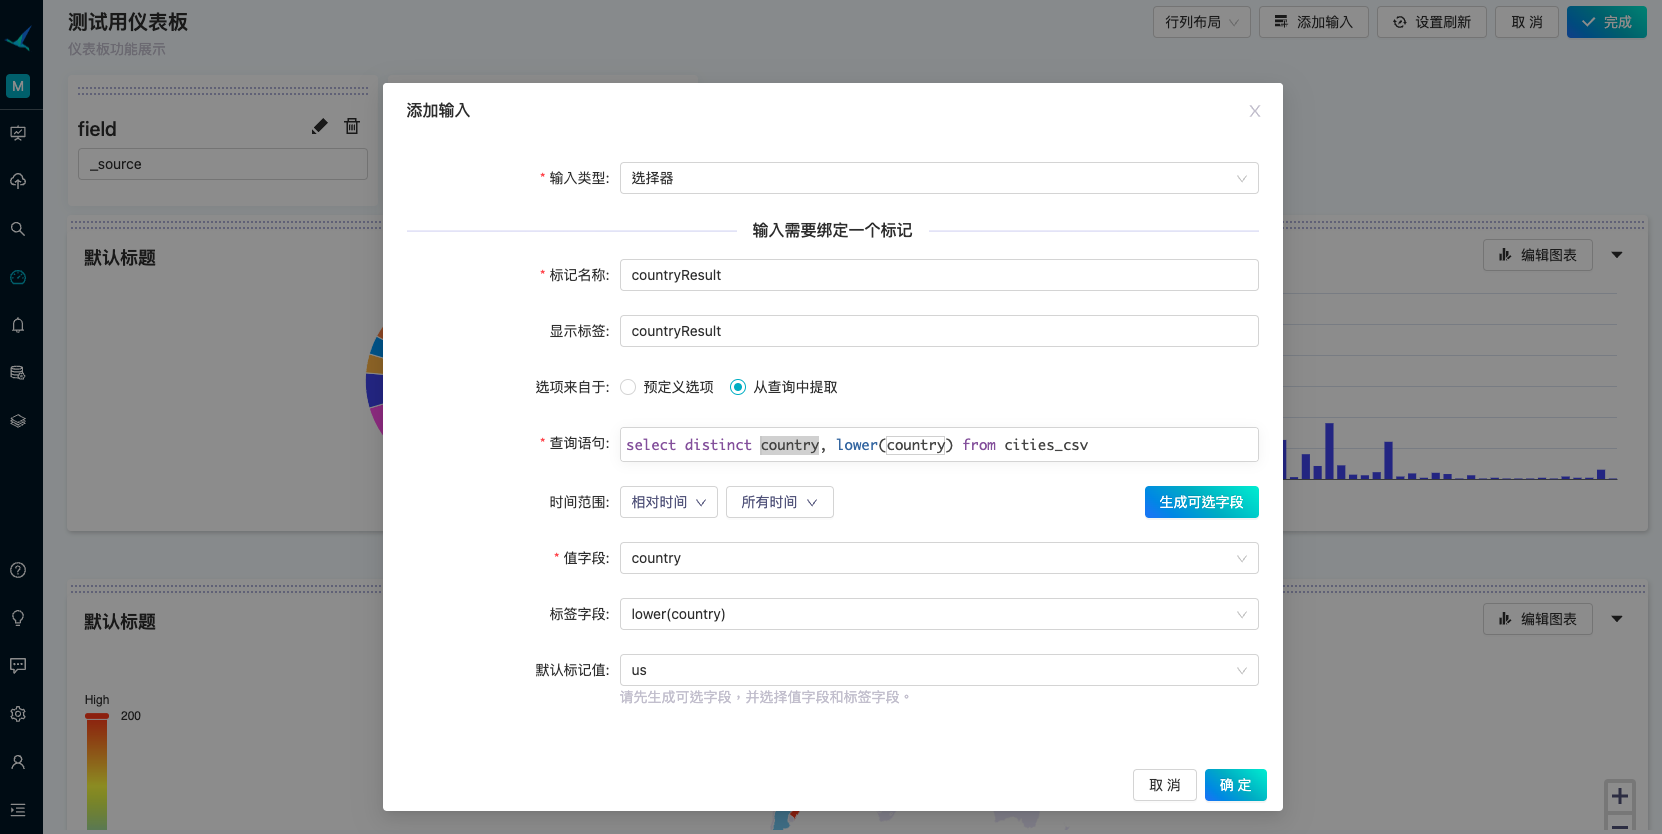Open the cloud upload sidebar icon
The image size is (1662, 834).
click(18, 181)
